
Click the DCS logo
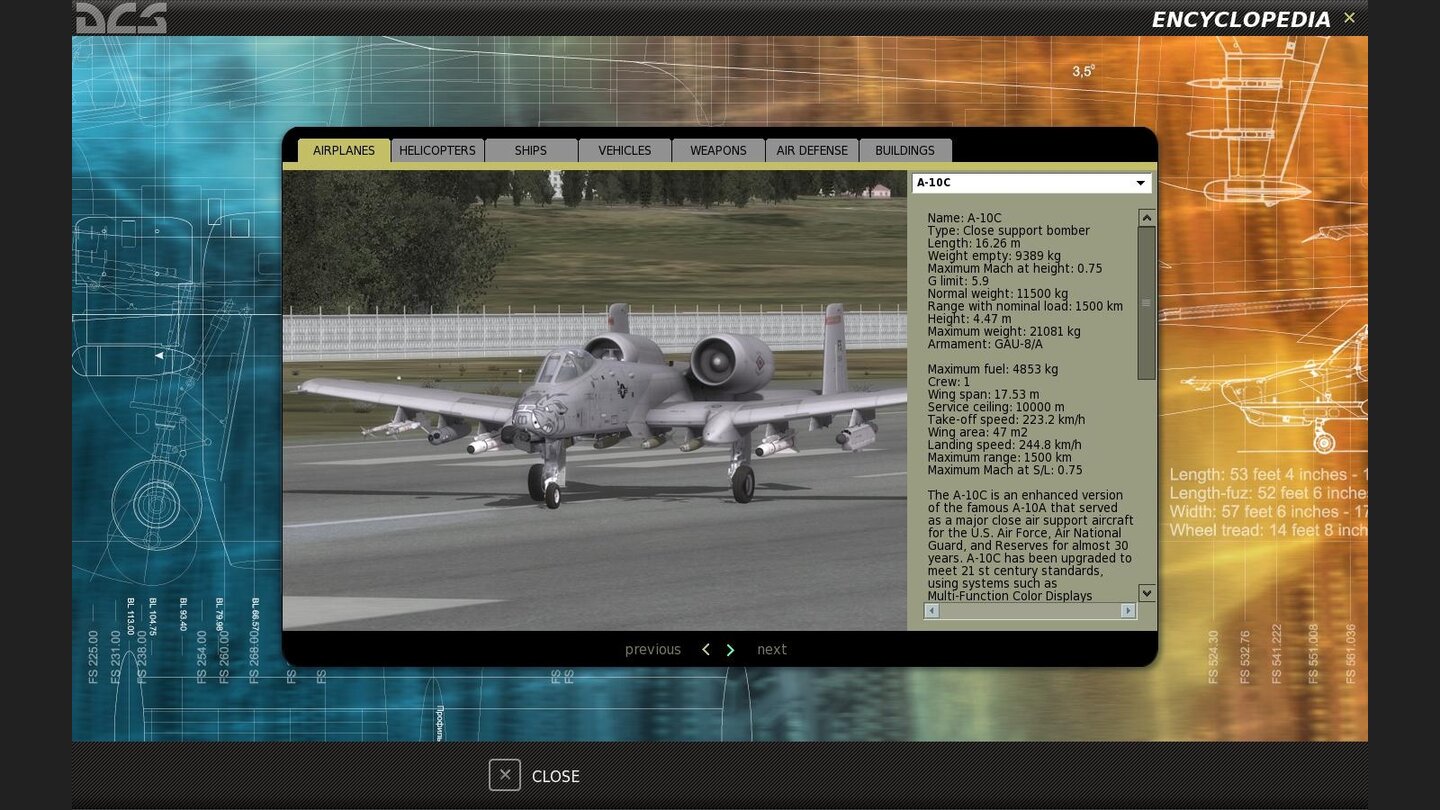pos(121,18)
